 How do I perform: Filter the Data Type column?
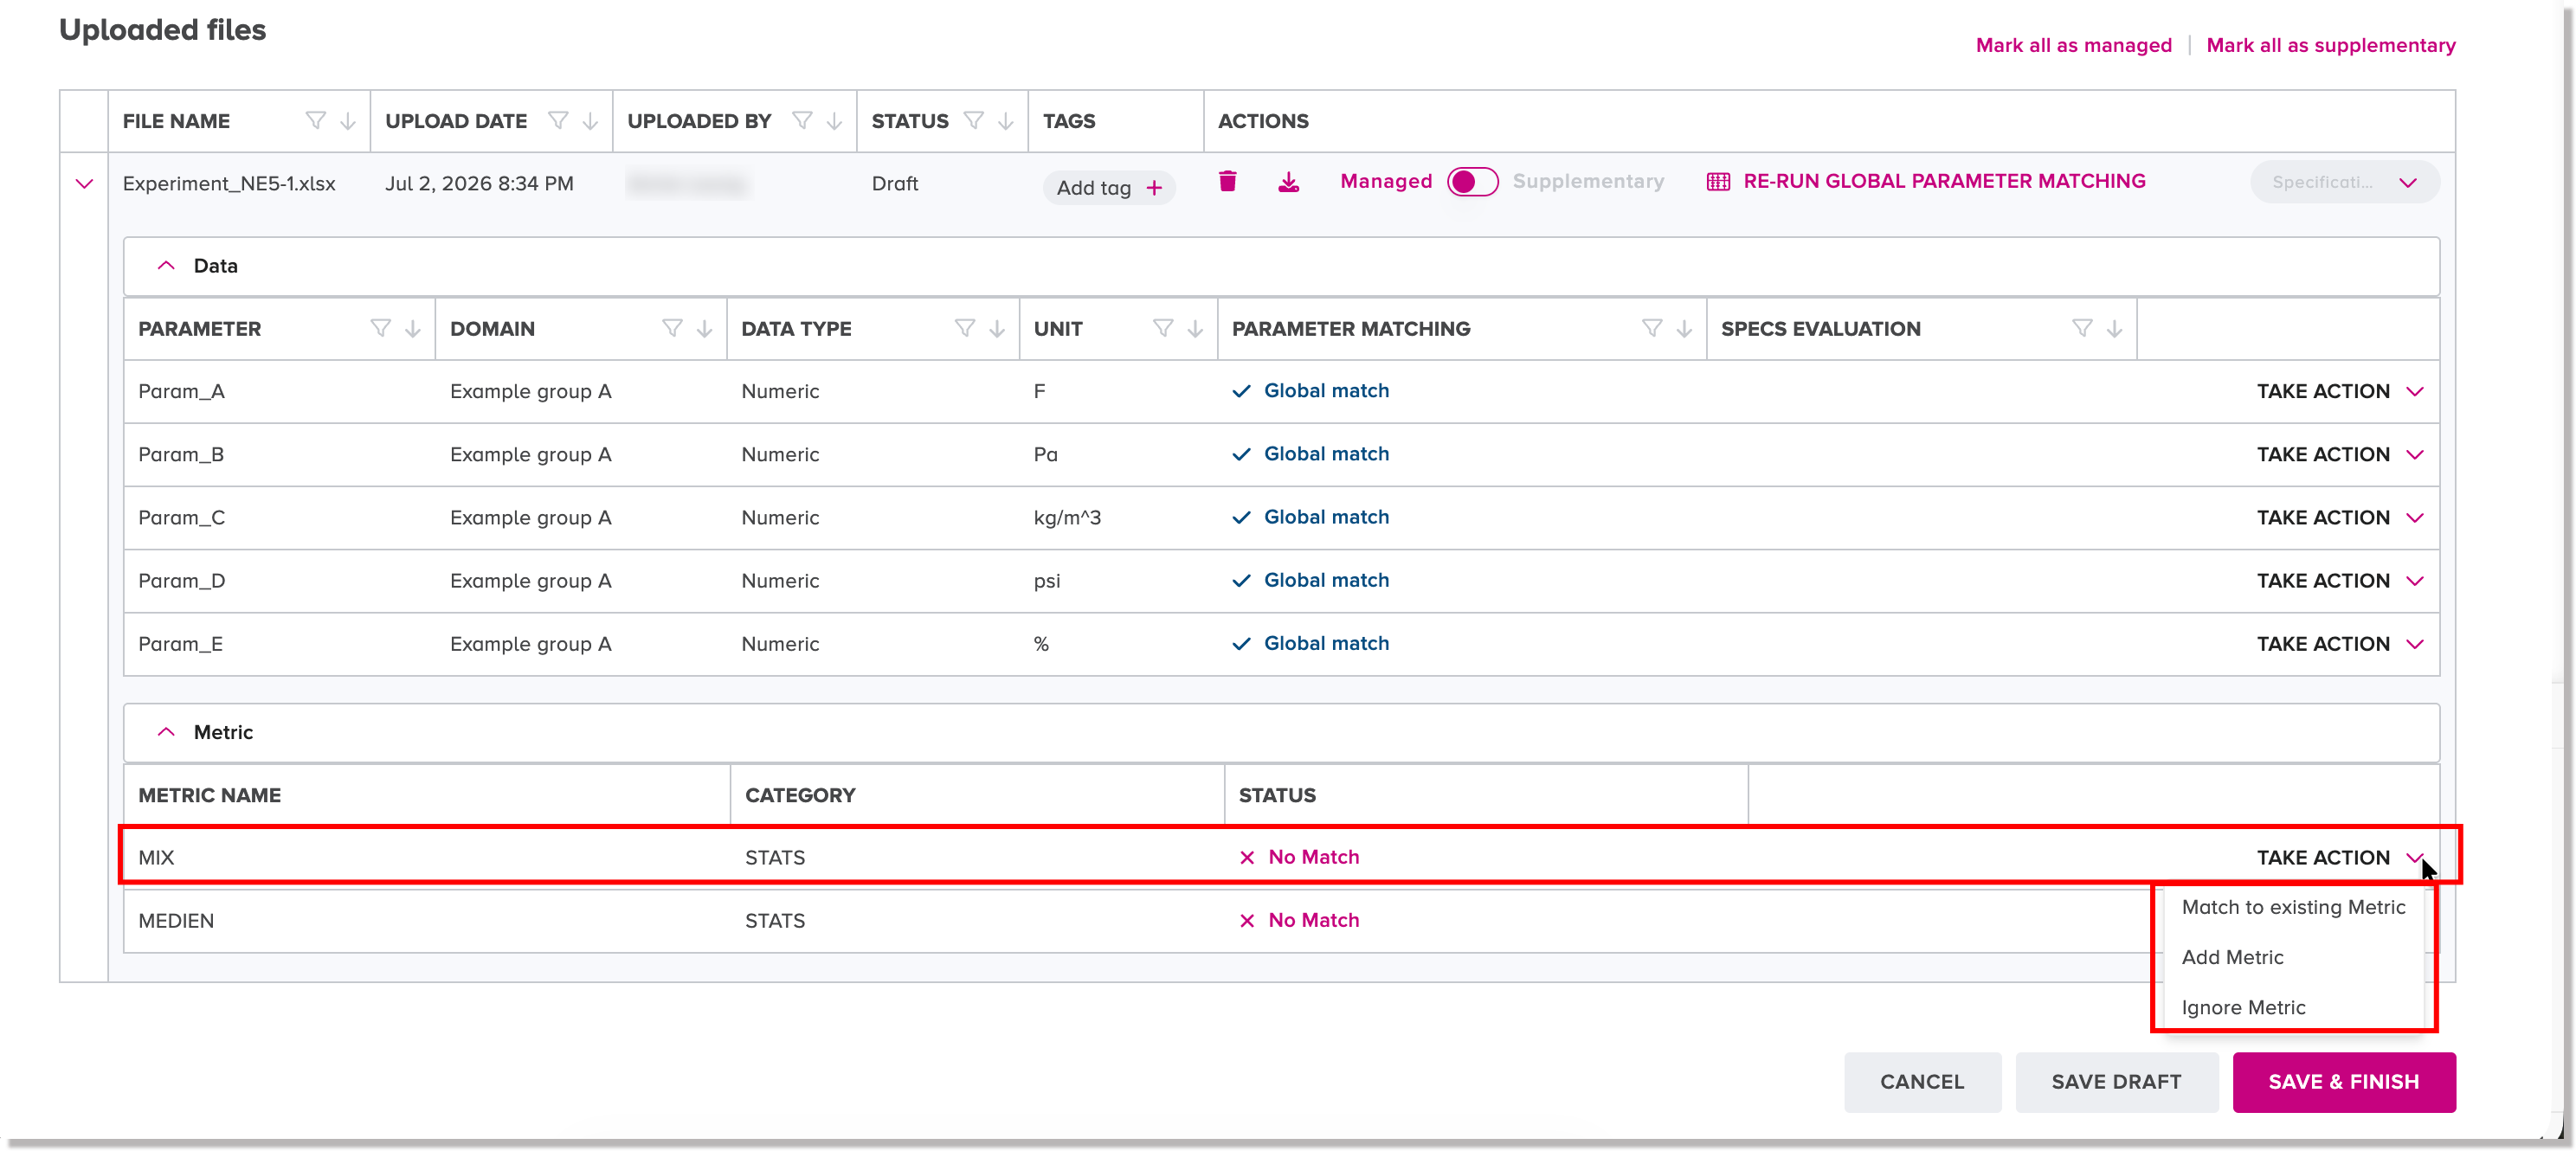pos(965,329)
